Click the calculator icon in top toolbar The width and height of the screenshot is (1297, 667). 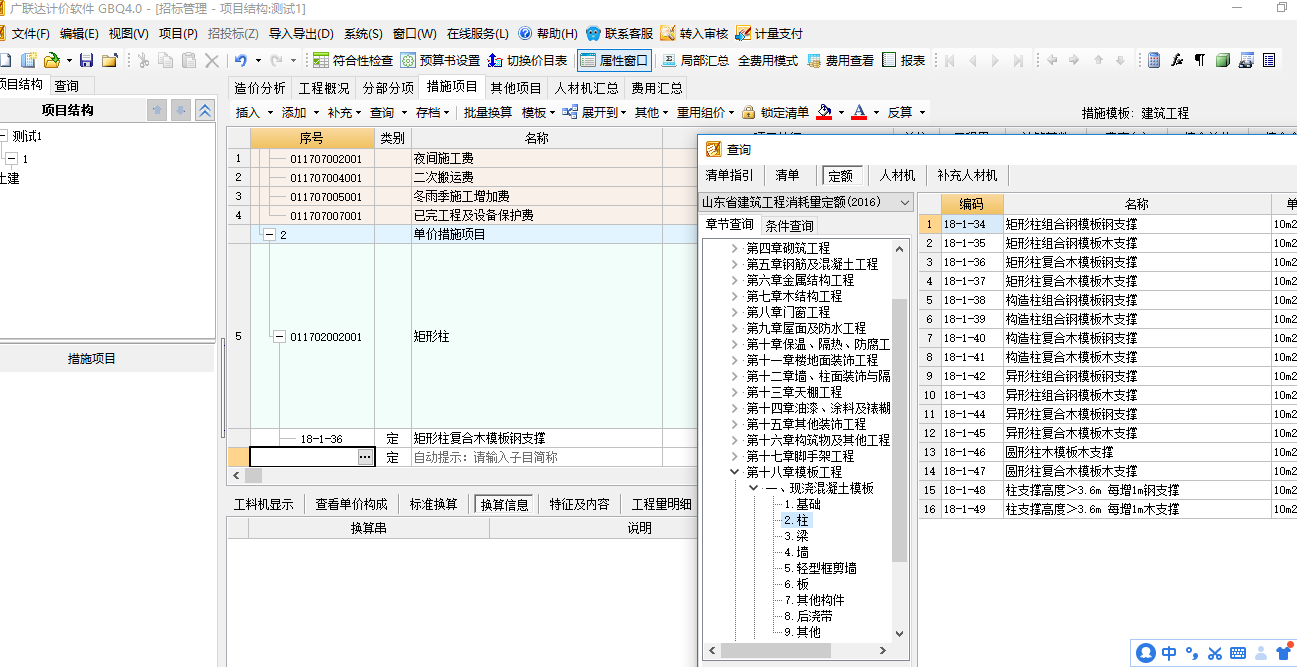tap(1154, 60)
